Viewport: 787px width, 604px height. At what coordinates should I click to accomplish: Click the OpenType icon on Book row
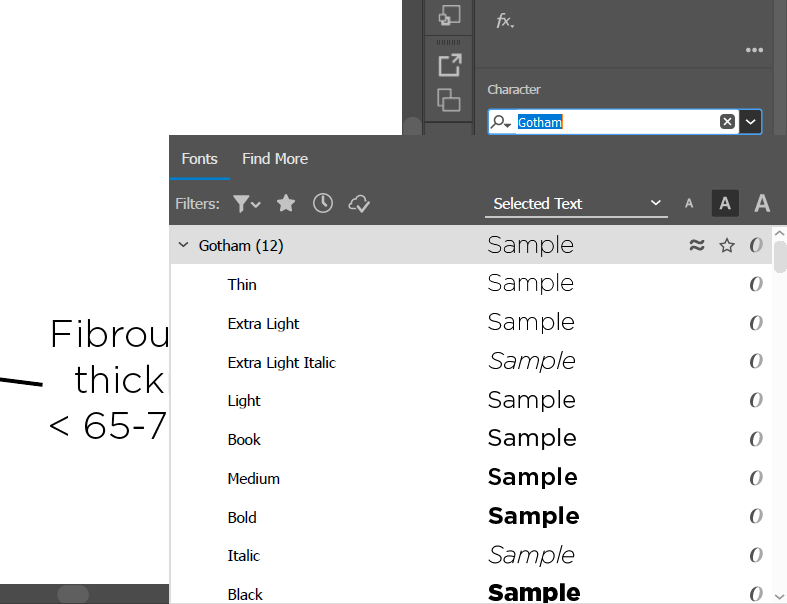[756, 439]
